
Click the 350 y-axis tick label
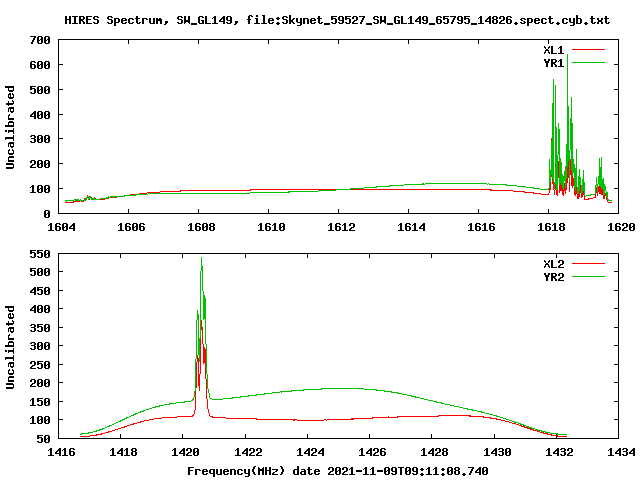coord(40,328)
